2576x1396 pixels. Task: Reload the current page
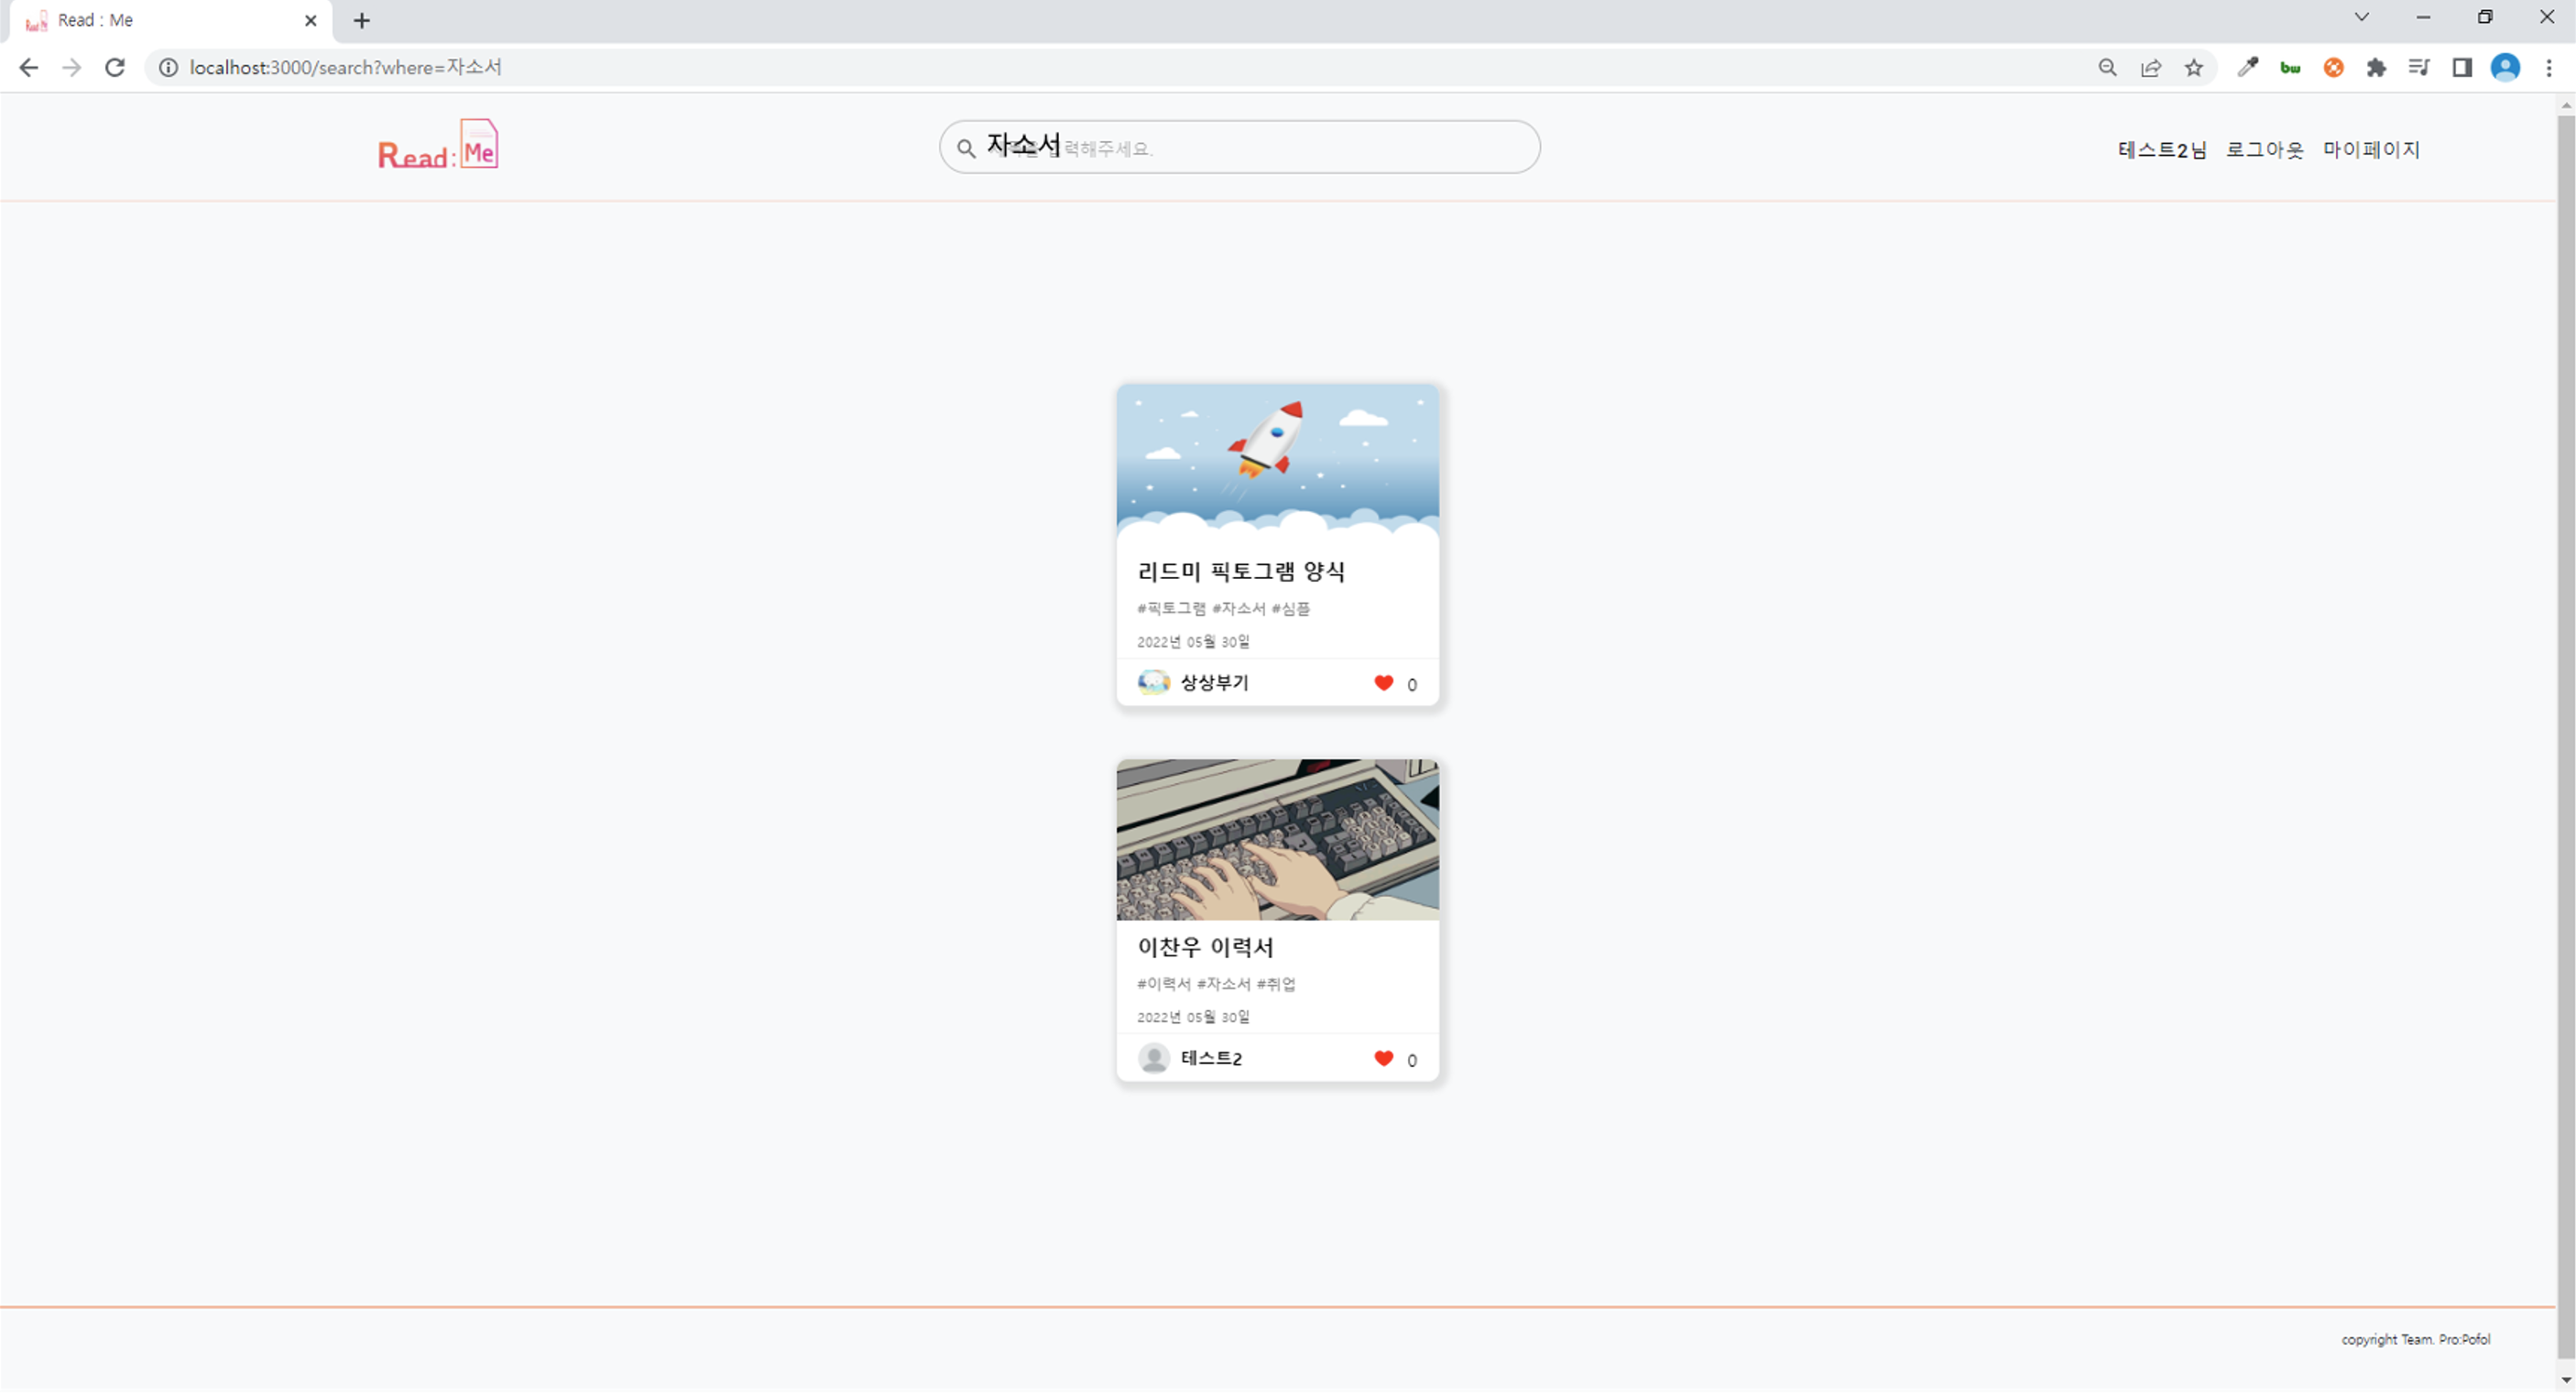click(115, 68)
